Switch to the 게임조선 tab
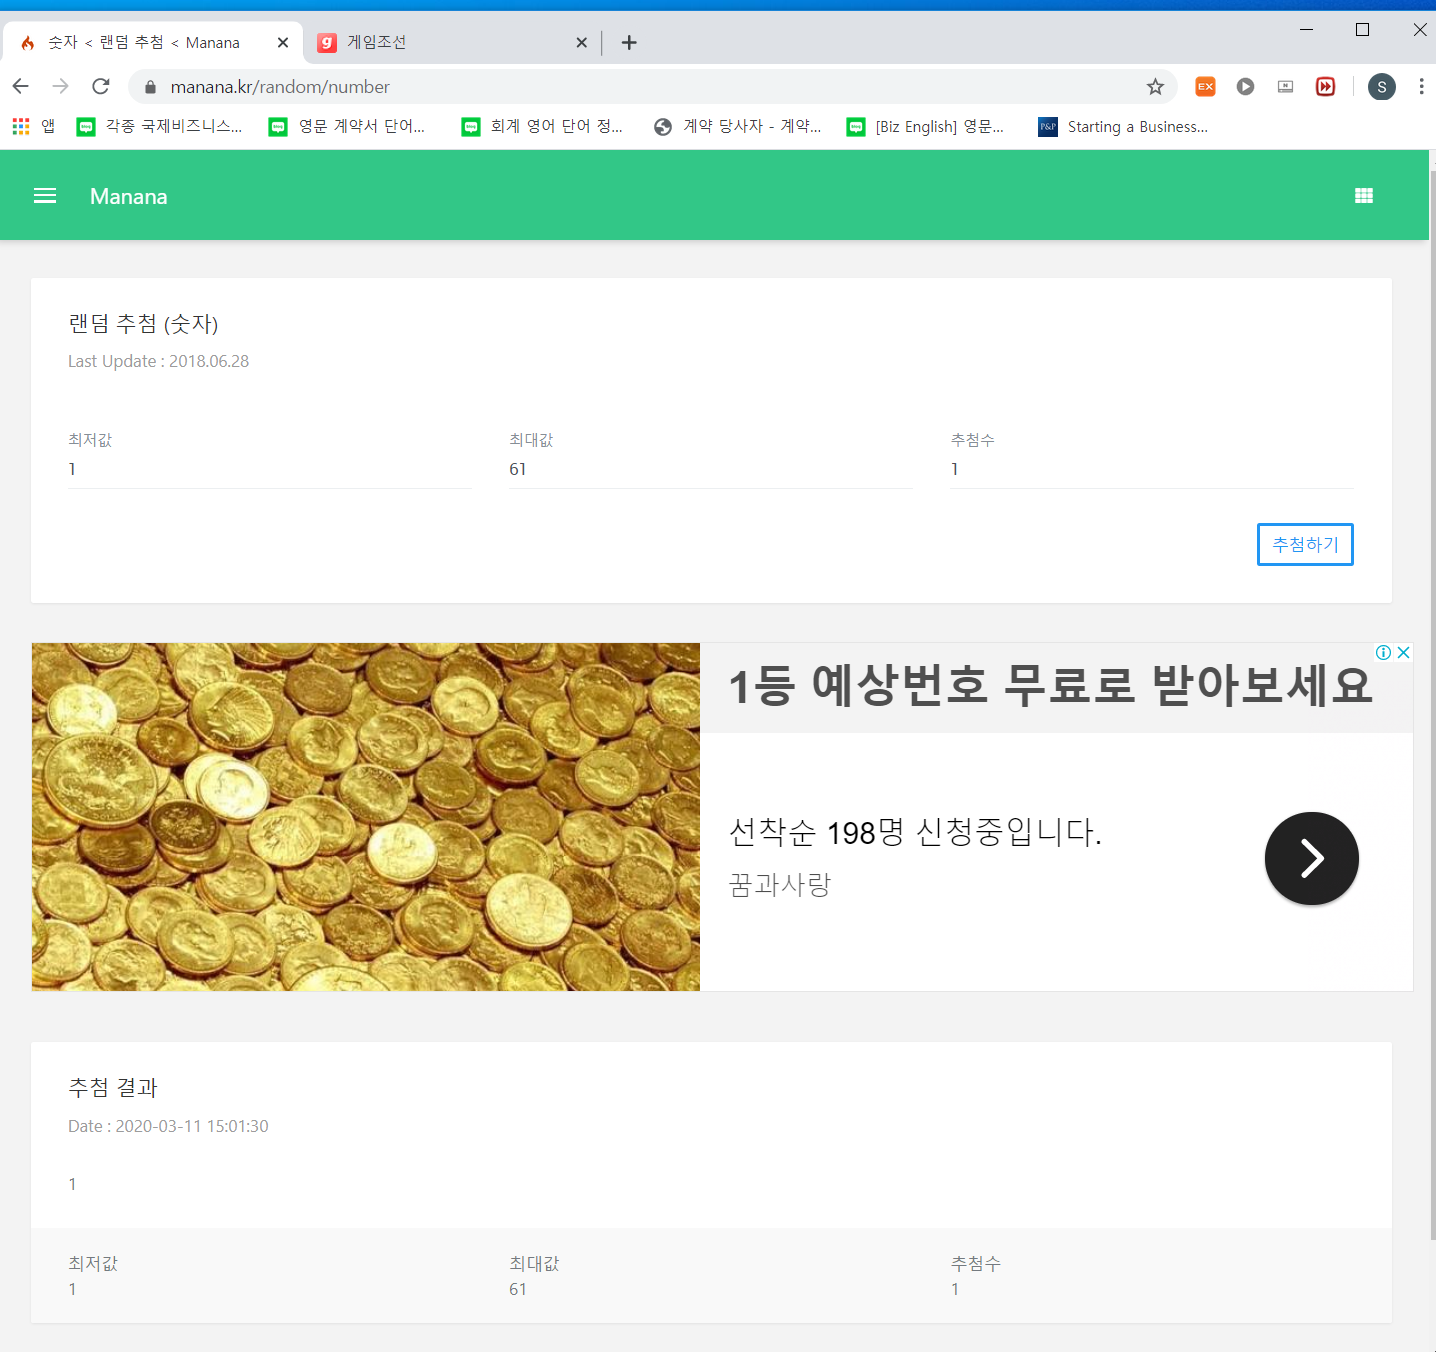 [x=440, y=42]
